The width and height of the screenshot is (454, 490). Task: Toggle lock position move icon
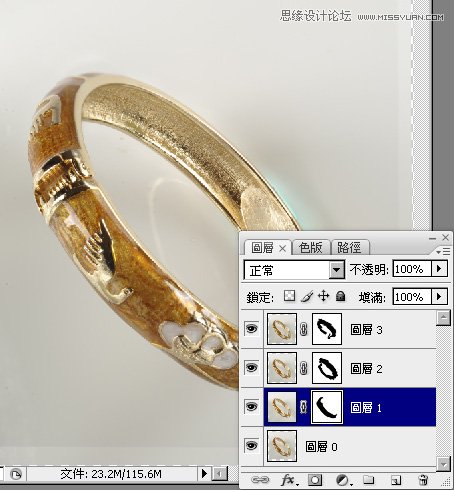point(323,296)
